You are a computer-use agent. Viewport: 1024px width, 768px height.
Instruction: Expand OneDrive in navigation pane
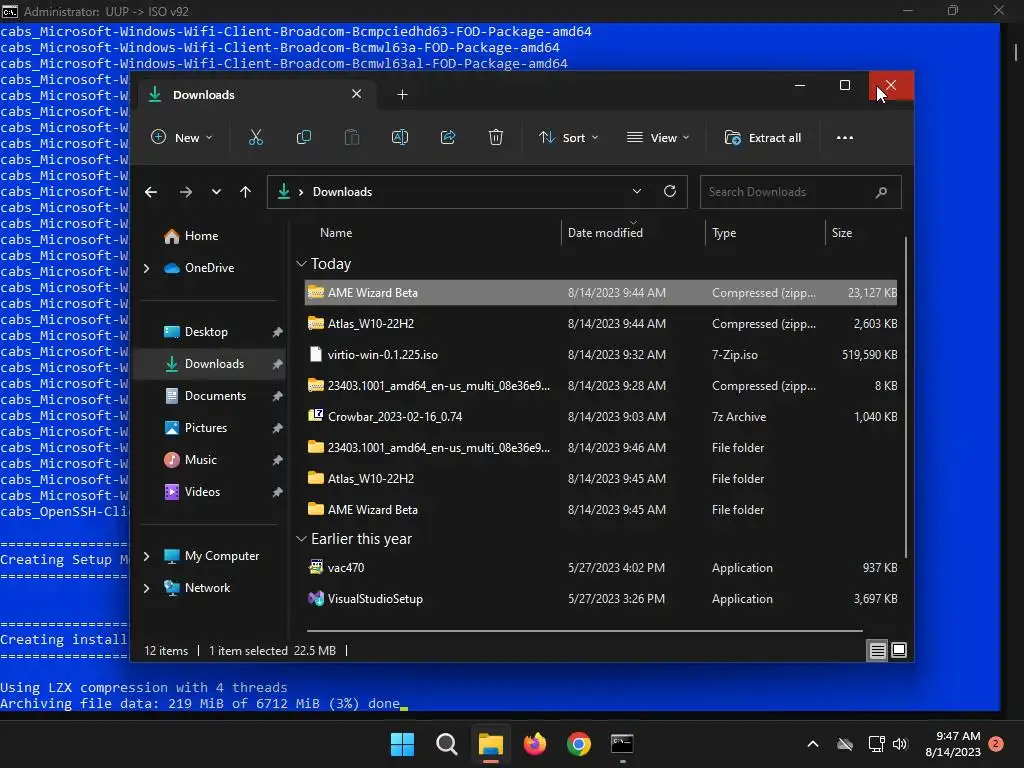point(146,268)
